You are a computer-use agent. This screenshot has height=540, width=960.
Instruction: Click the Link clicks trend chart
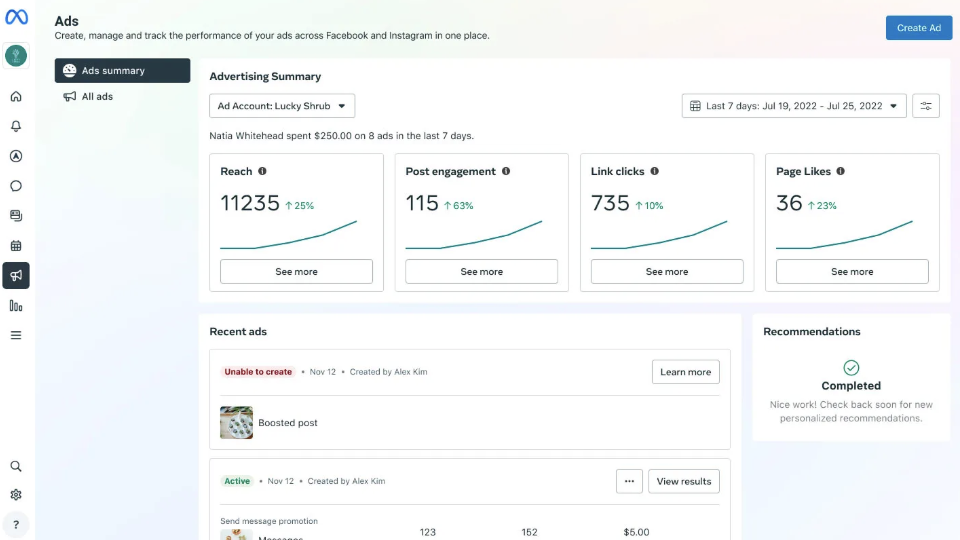[x=659, y=235]
